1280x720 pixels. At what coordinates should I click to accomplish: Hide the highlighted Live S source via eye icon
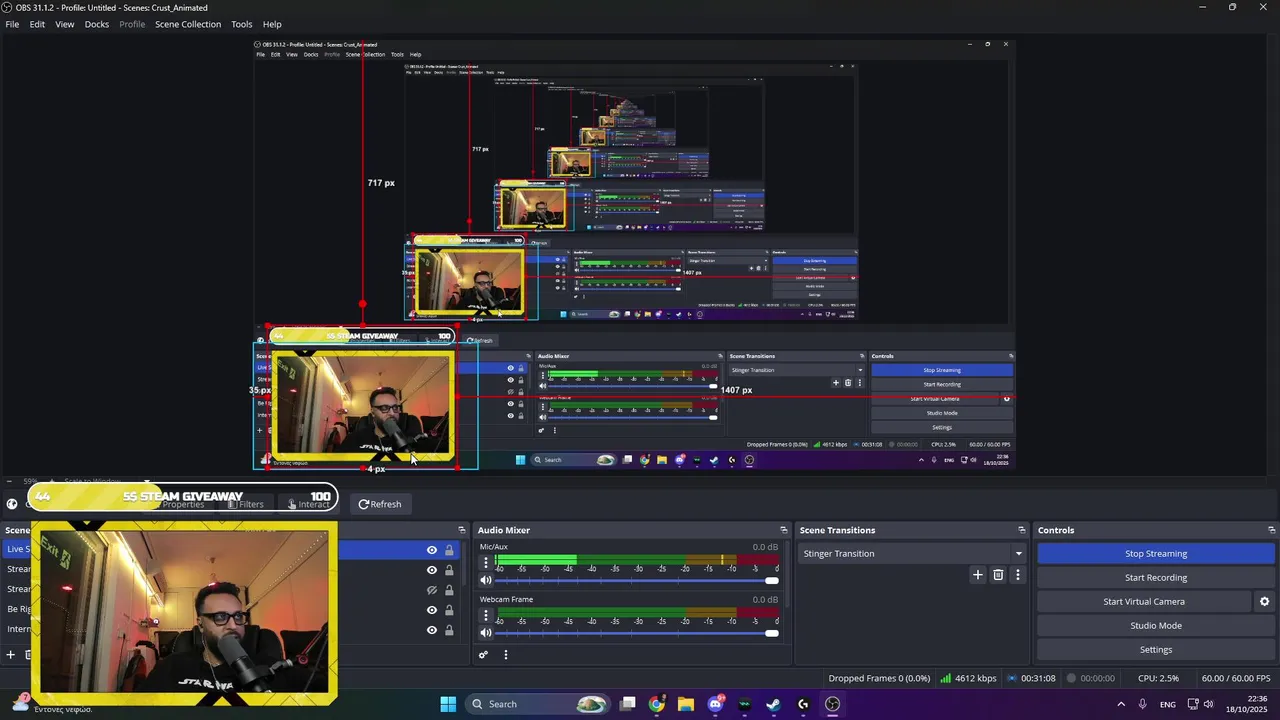(x=432, y=550)
